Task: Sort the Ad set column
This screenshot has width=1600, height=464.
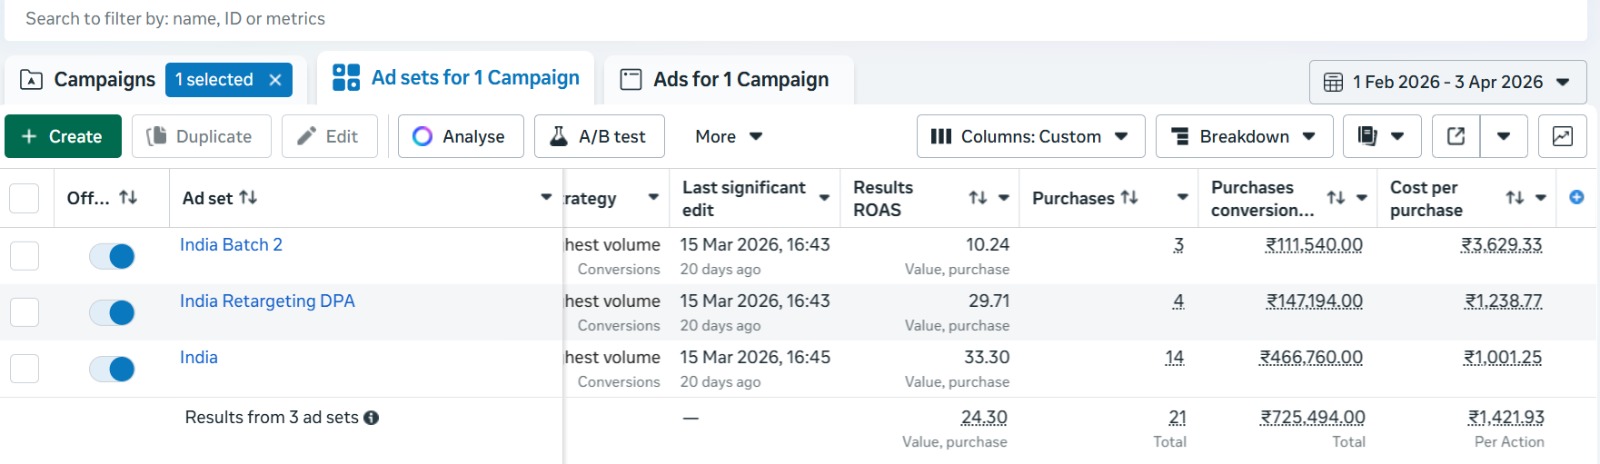Action: [x=248, y=198]
